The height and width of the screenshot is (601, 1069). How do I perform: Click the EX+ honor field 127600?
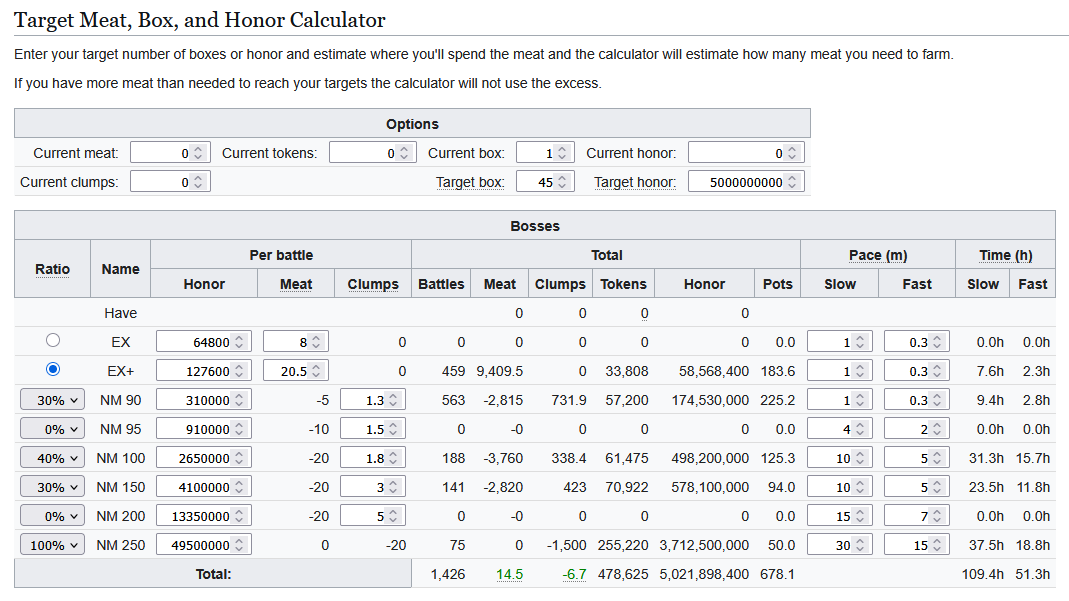point(204,371)
